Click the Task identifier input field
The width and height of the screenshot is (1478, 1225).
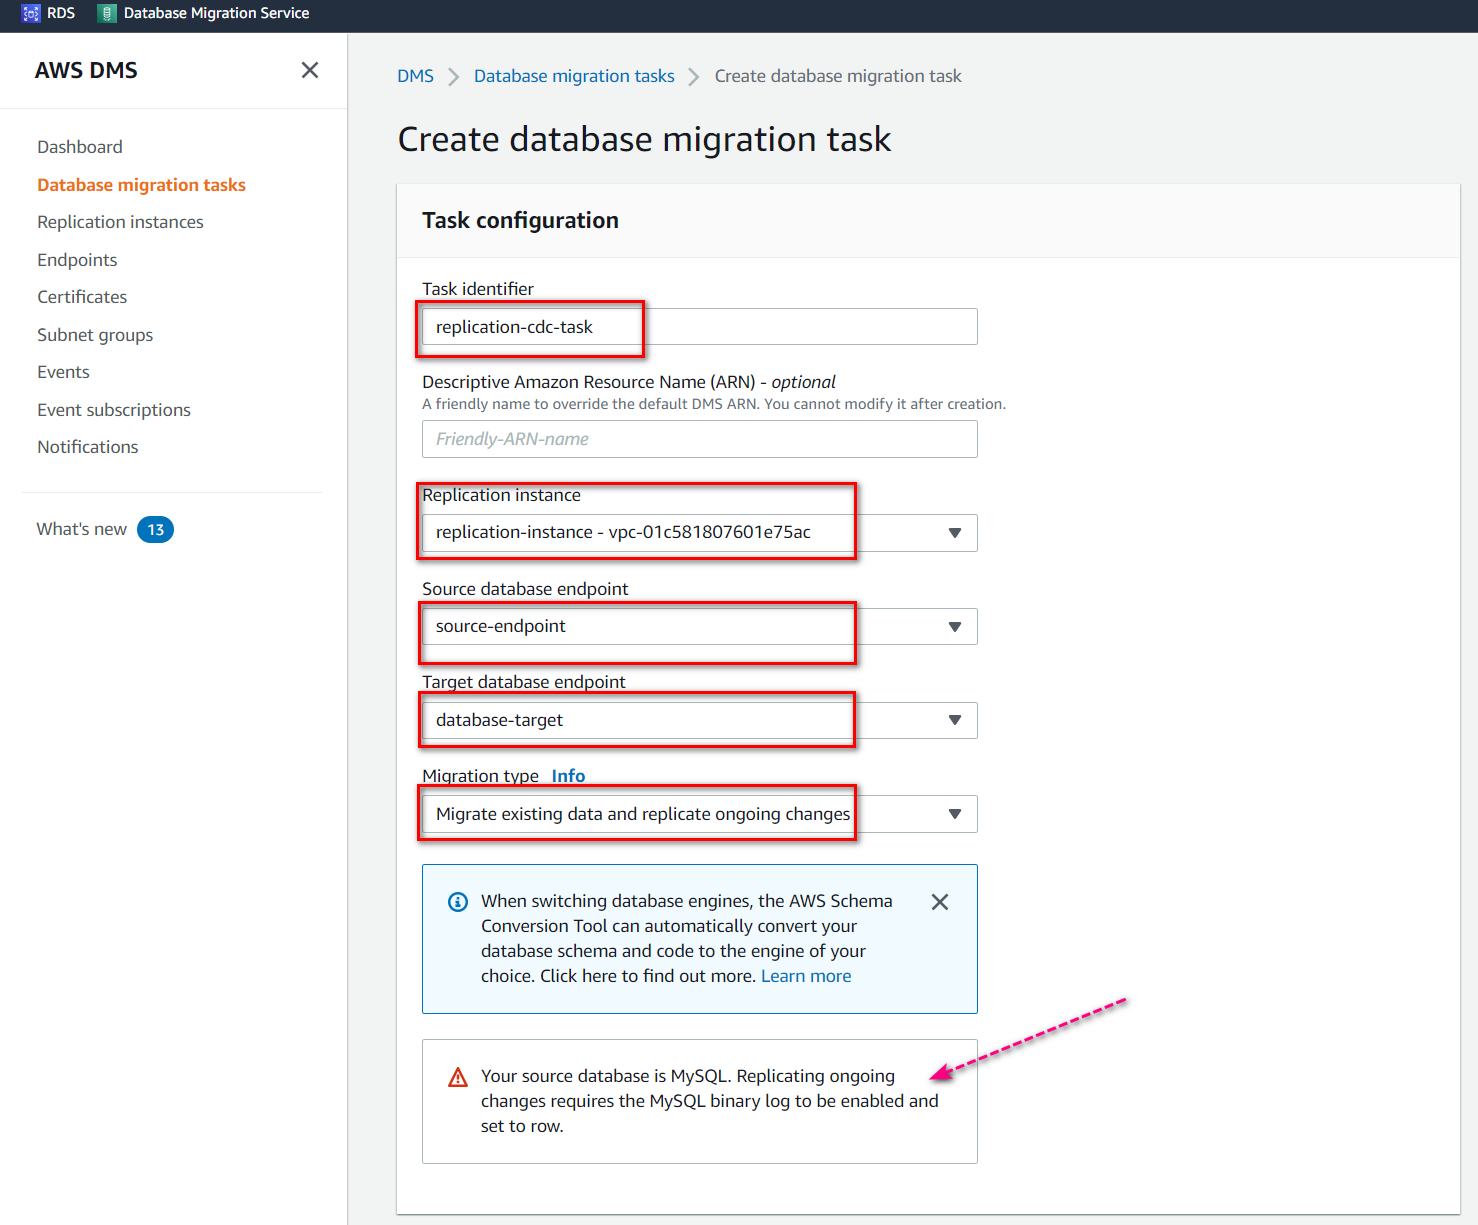[x=699, y=327]
